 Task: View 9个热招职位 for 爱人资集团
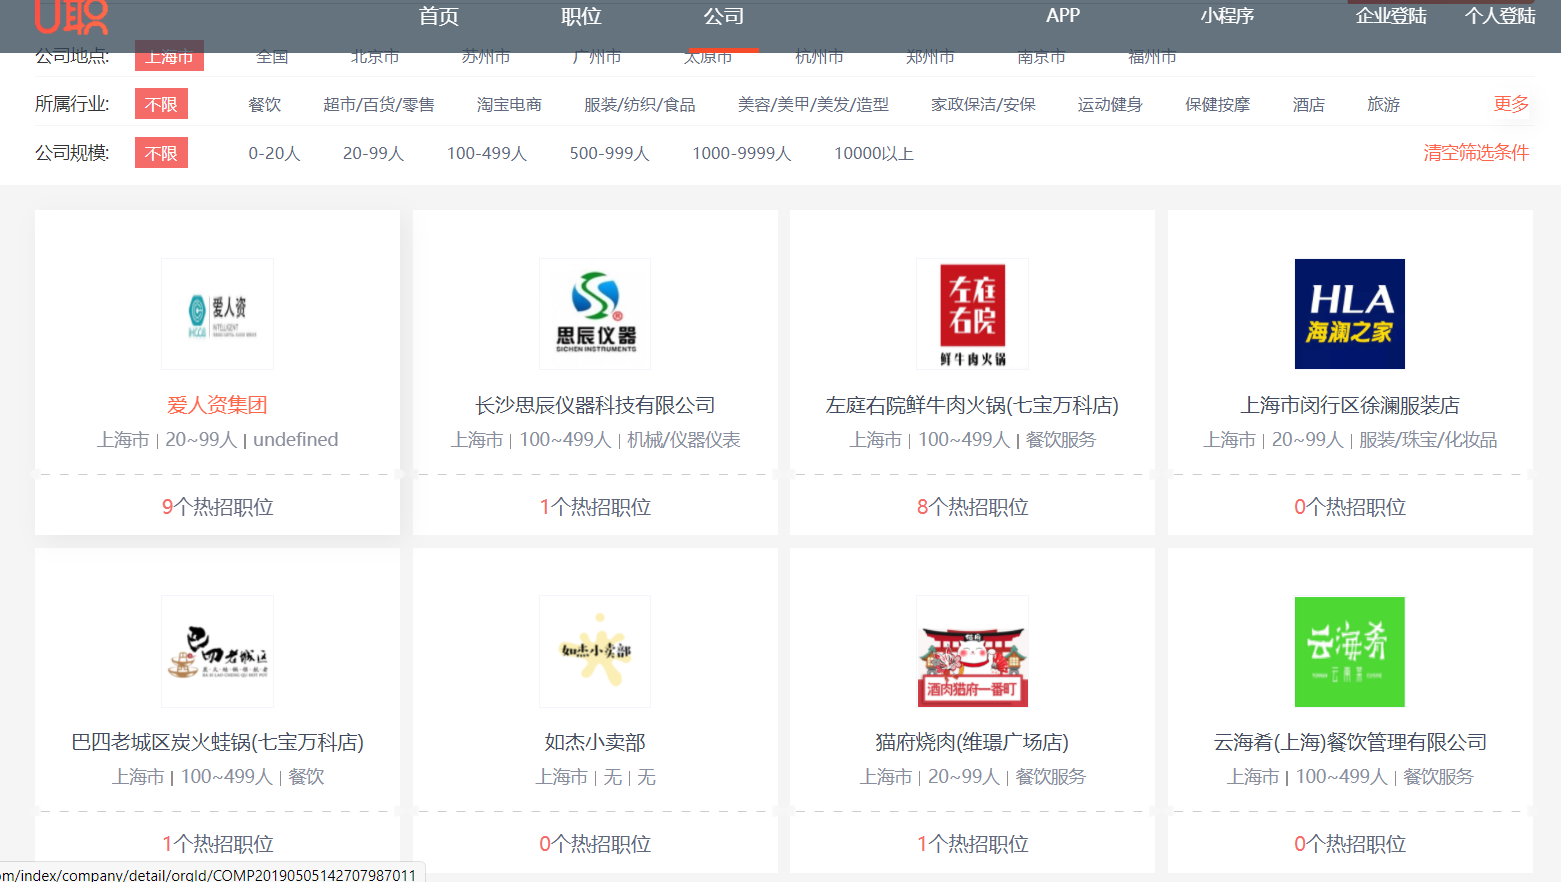(x=217, y=507)
